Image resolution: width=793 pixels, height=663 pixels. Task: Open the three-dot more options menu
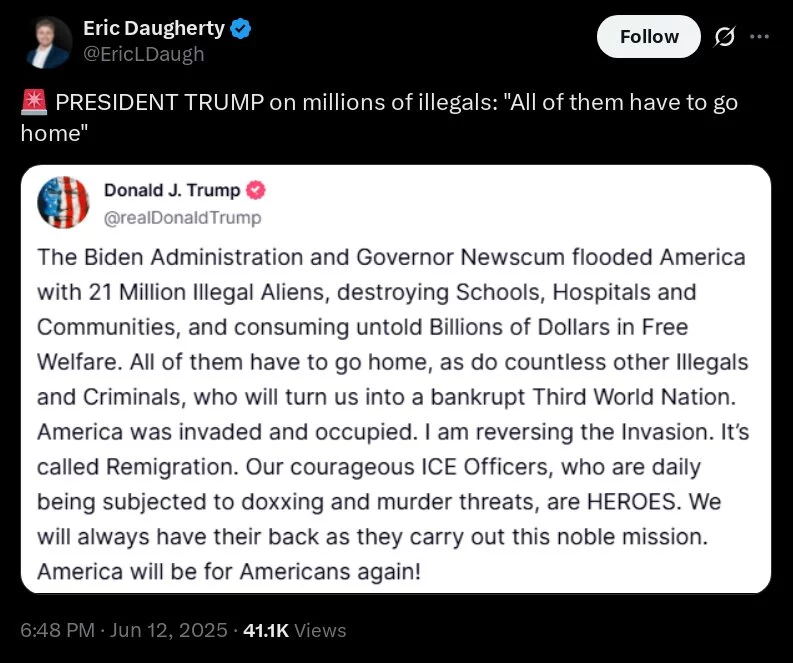coord(760,36)
